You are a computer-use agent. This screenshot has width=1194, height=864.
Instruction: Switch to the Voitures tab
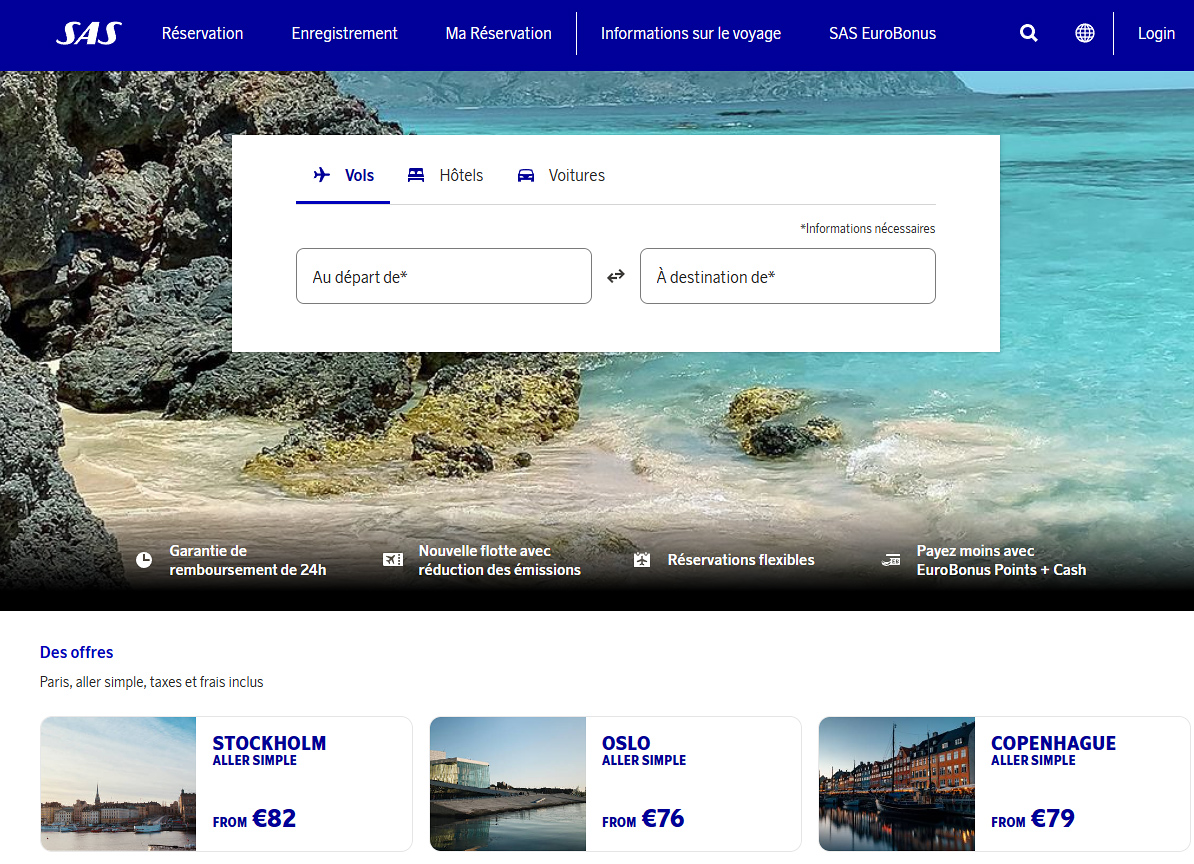(560, 174)
